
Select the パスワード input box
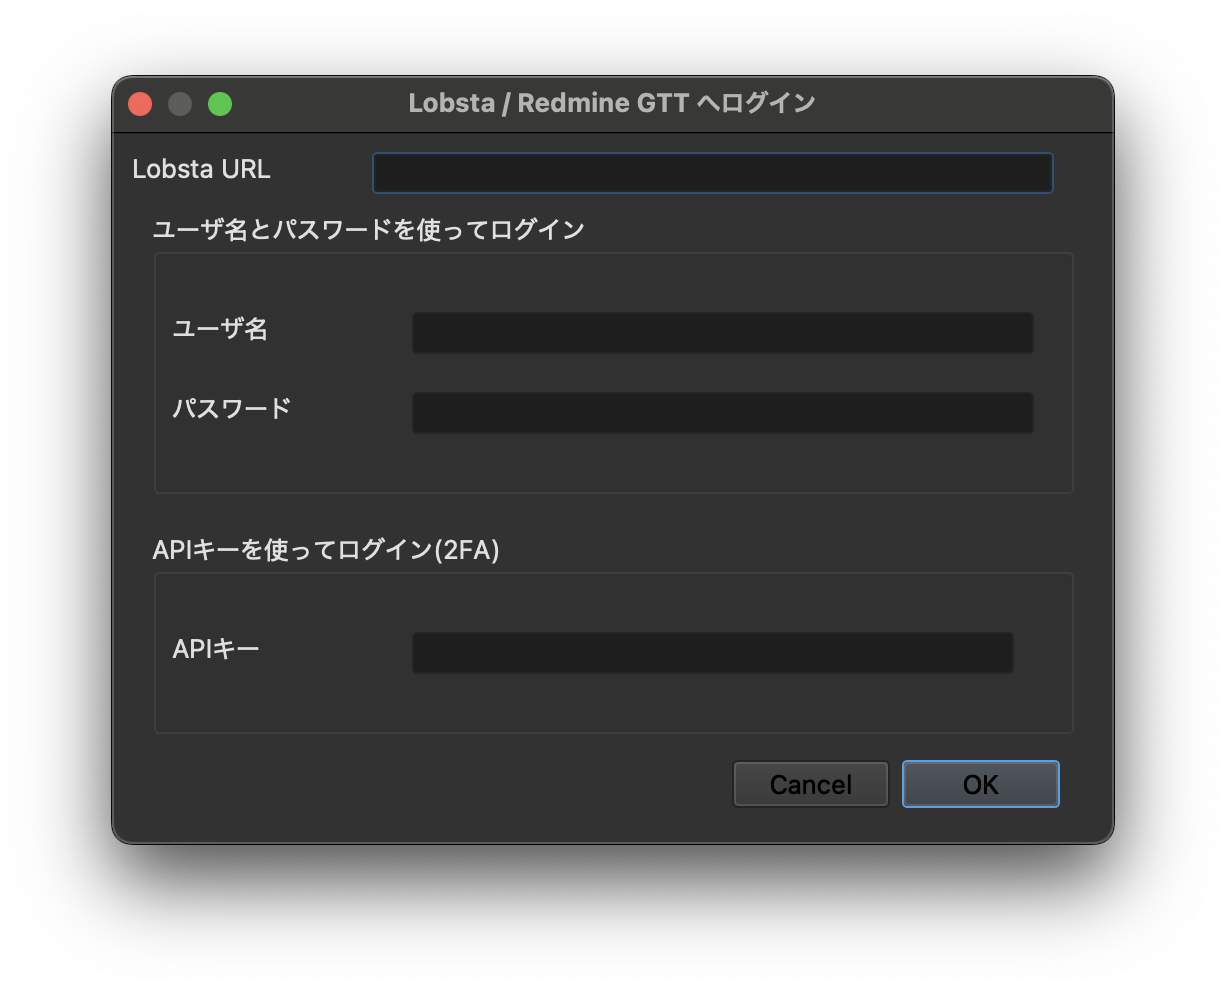(x=722, y=413)
